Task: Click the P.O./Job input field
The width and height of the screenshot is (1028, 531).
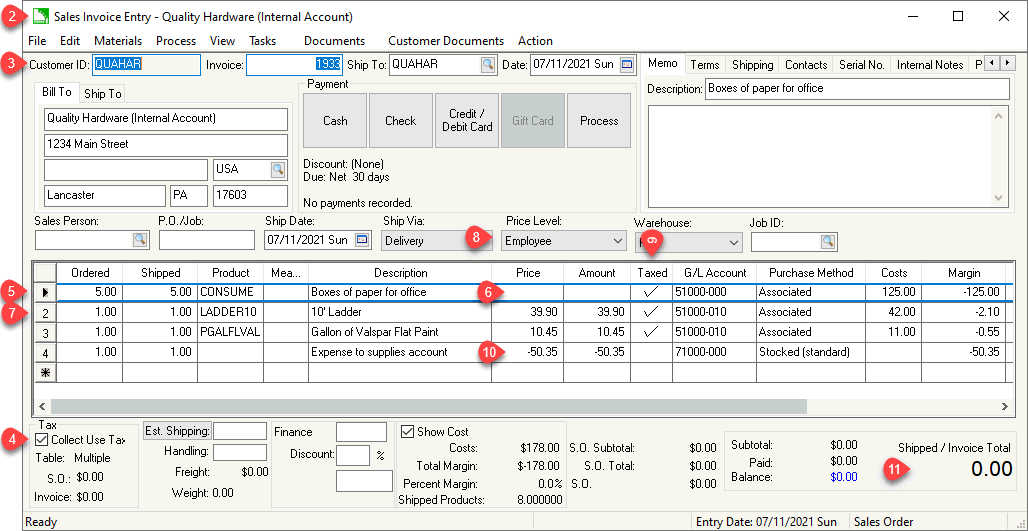Action: [x=206, y=240]
